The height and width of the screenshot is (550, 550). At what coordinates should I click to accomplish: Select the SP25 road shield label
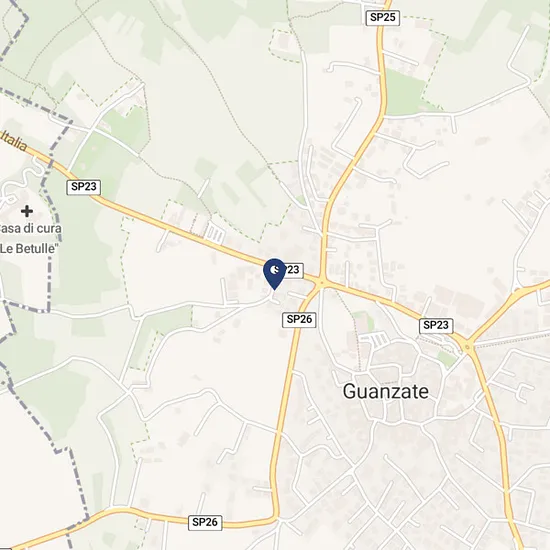click(x=382, y=17)
